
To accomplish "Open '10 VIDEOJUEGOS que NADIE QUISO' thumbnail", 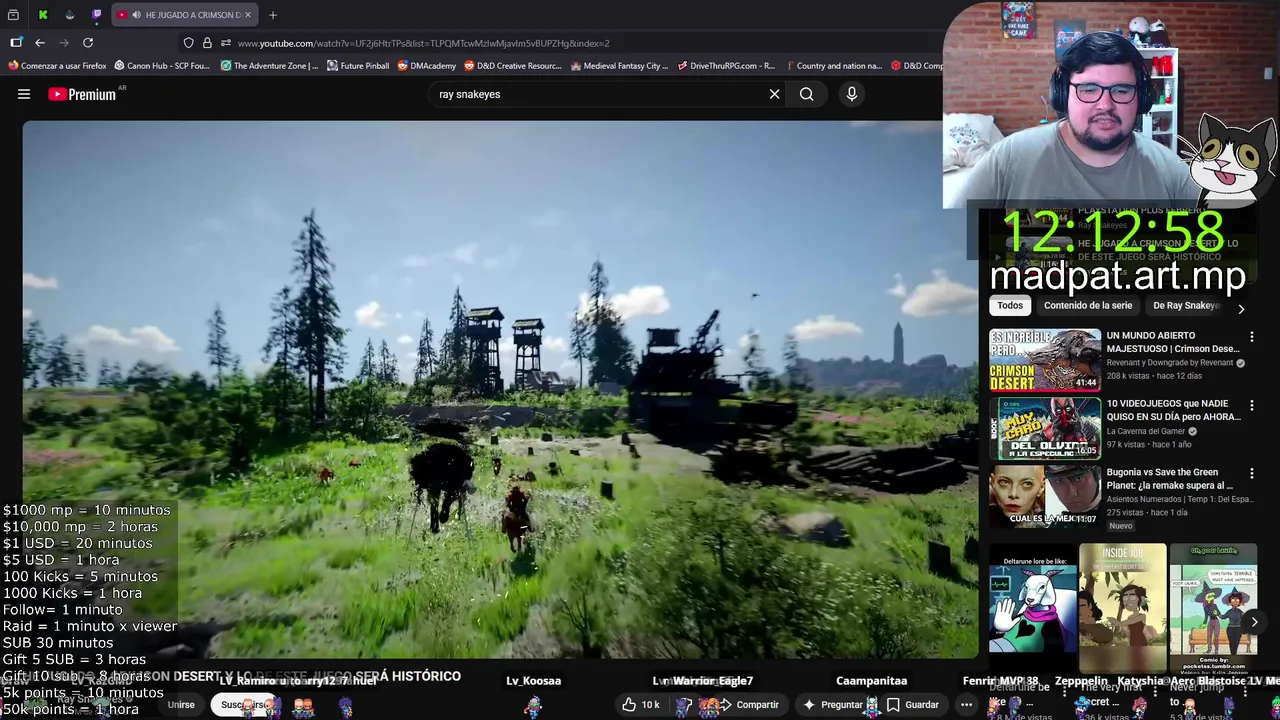I will pyautogui.click(x=1045, y=428).
